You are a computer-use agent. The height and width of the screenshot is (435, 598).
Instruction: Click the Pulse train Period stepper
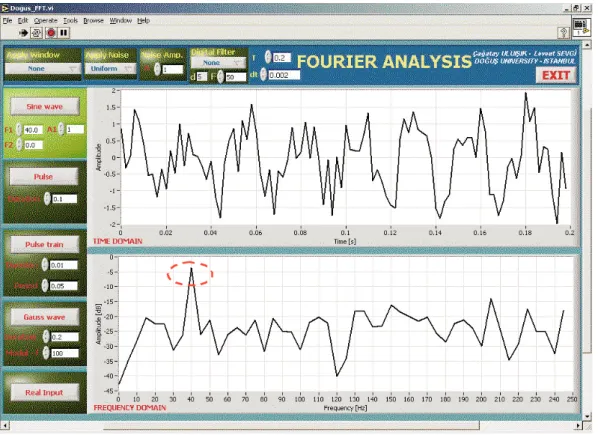[45, 285]
